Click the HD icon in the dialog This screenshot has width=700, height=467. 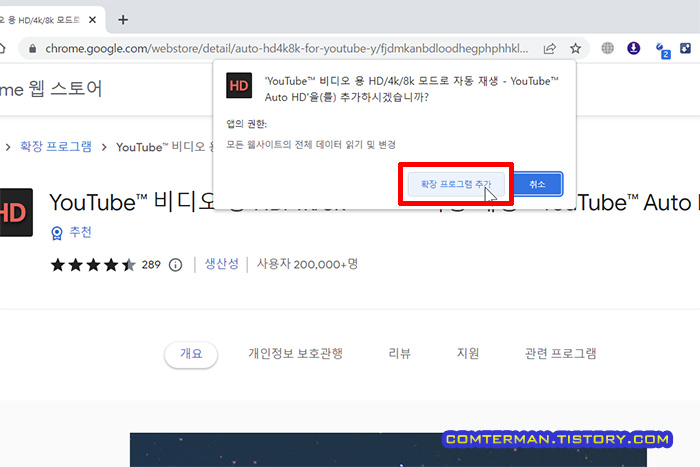239,85
